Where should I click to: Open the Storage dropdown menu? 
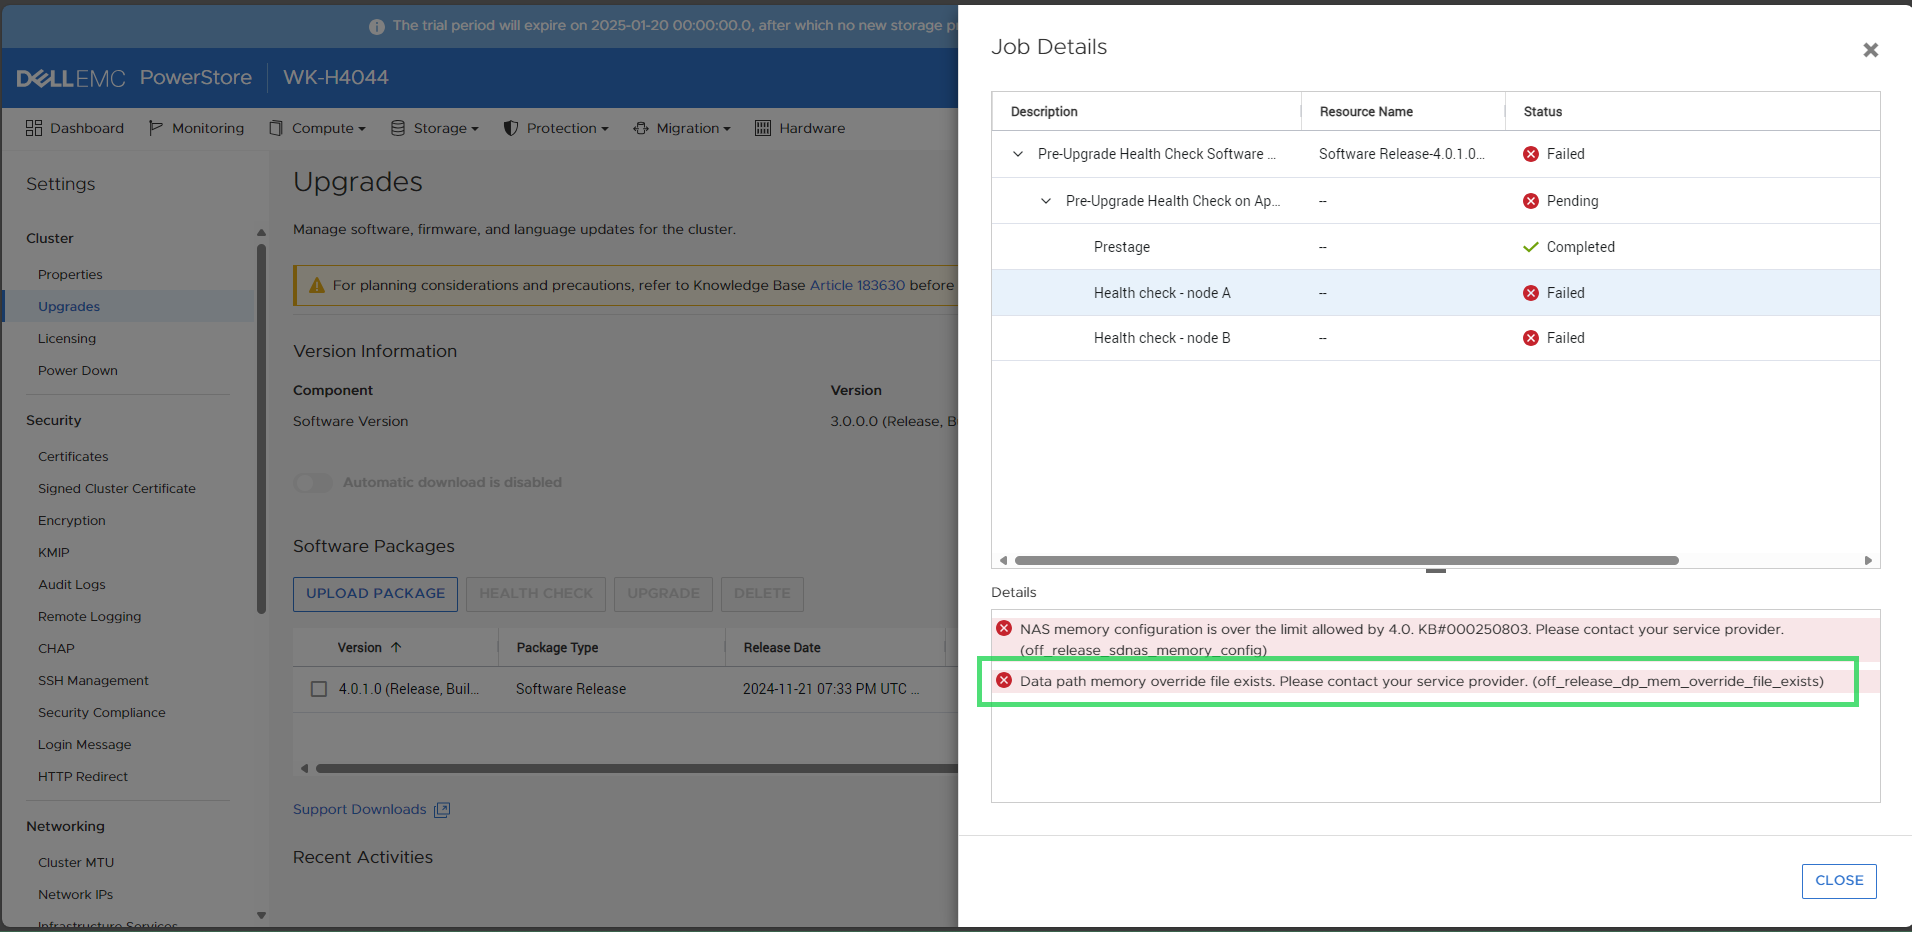click(x=435, y=128)
